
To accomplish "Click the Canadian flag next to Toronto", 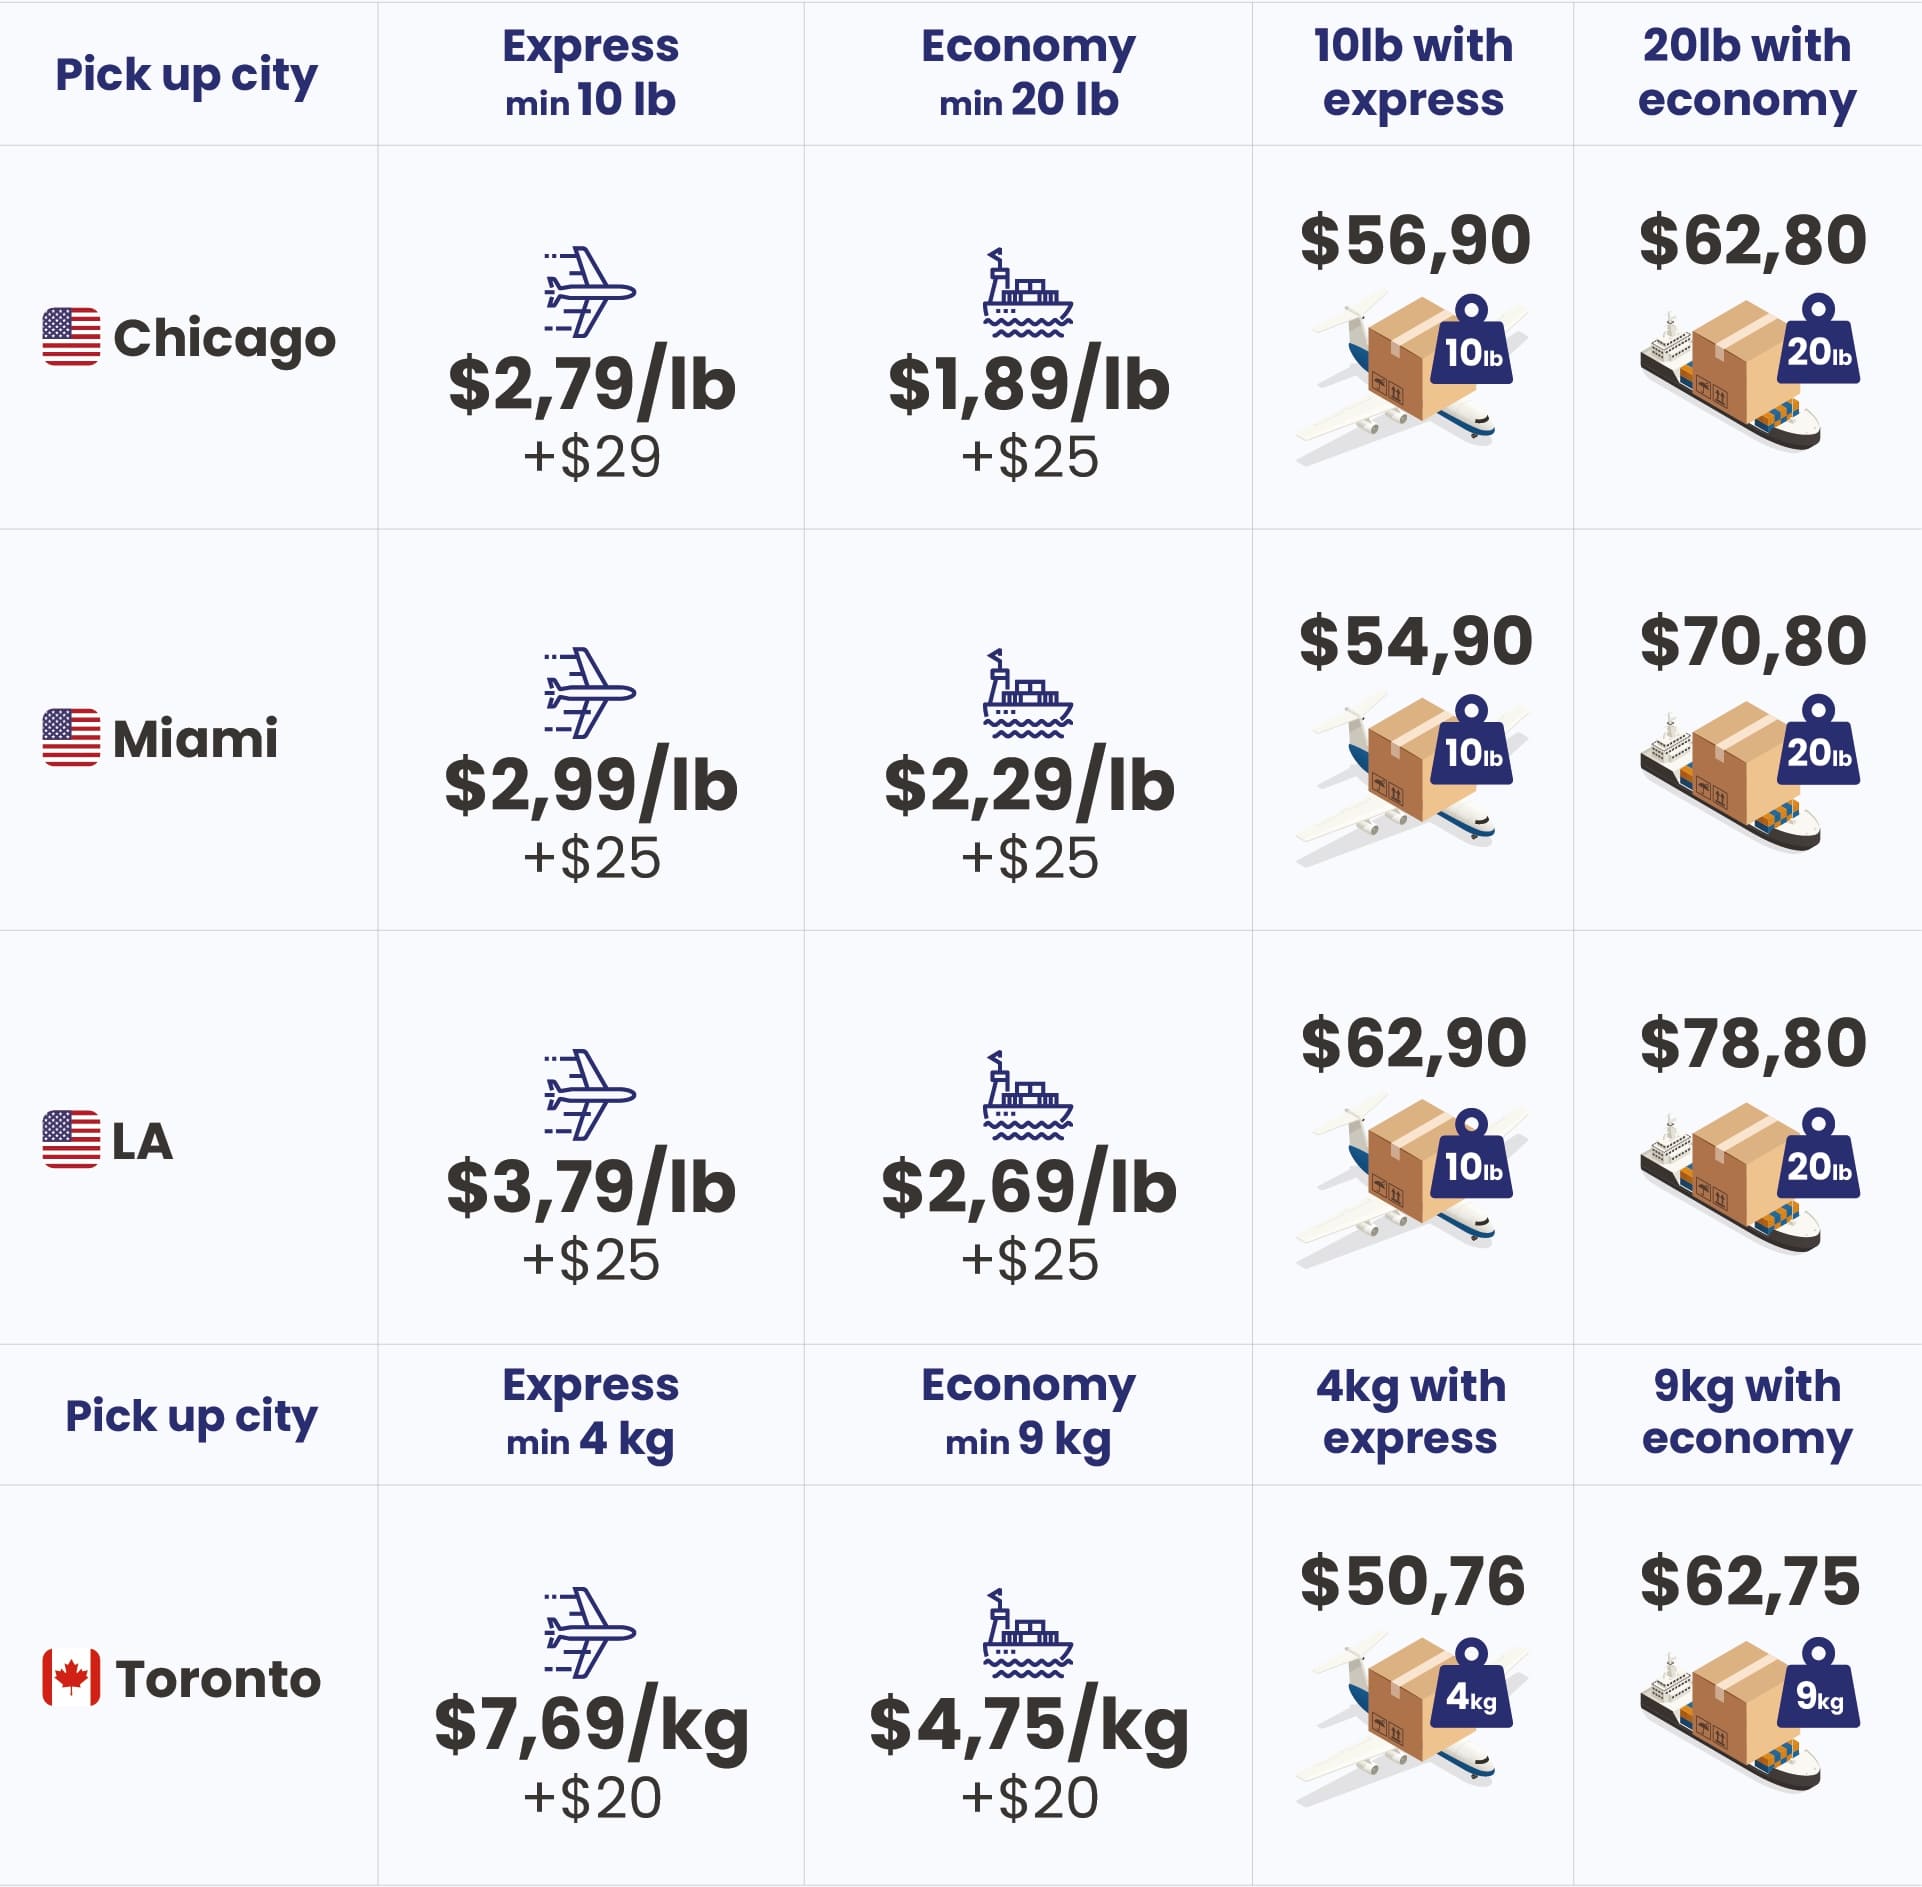I will pos(71,1677).
